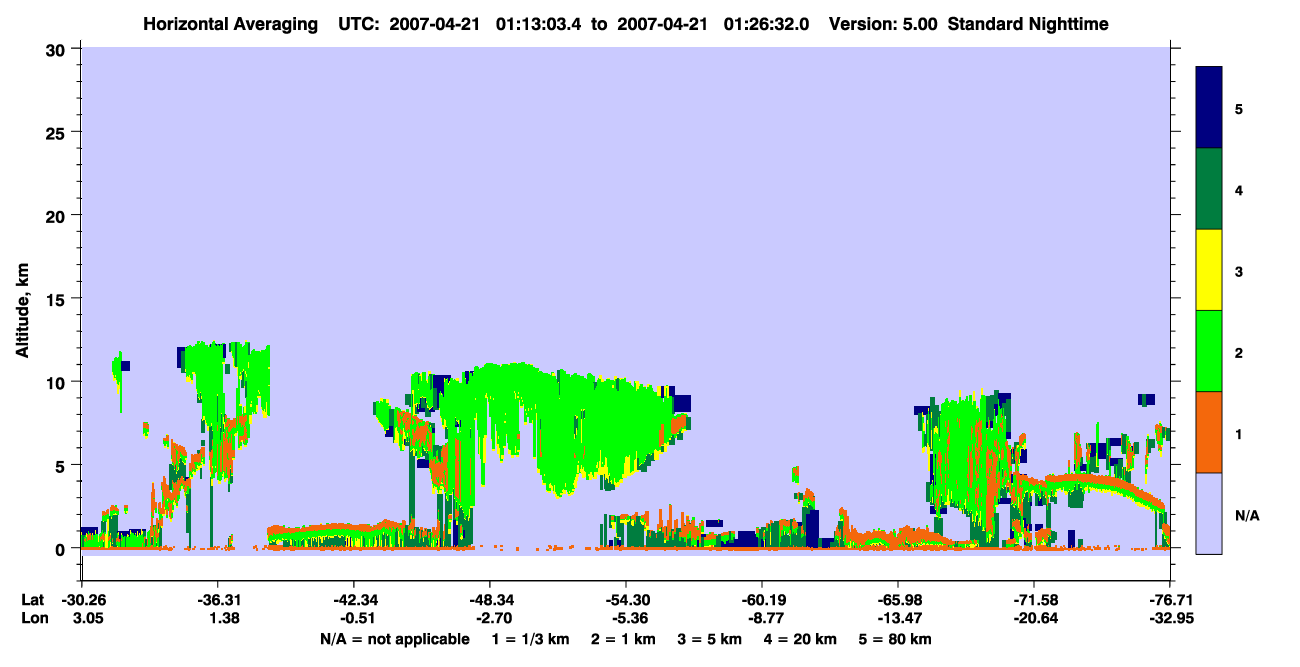Click the '4 = 20 km' legend entry

pos(800,639)
